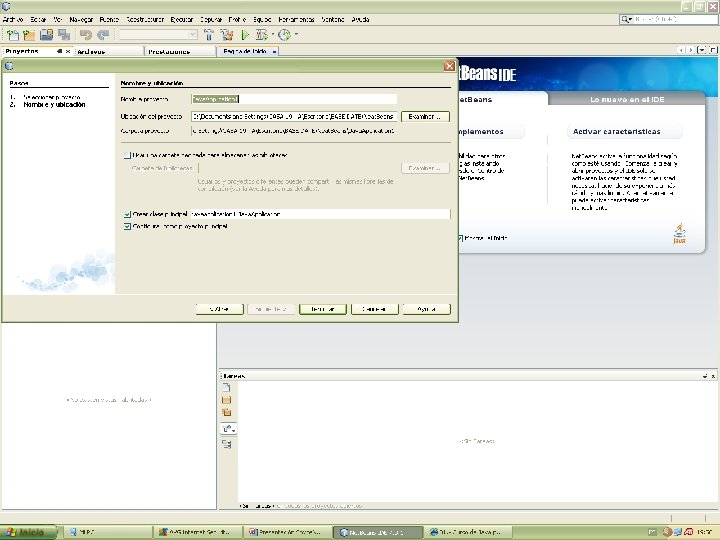Click the maximize editor window icon
The height and width of the screenshot is (540, 720).
coord(713,50)
